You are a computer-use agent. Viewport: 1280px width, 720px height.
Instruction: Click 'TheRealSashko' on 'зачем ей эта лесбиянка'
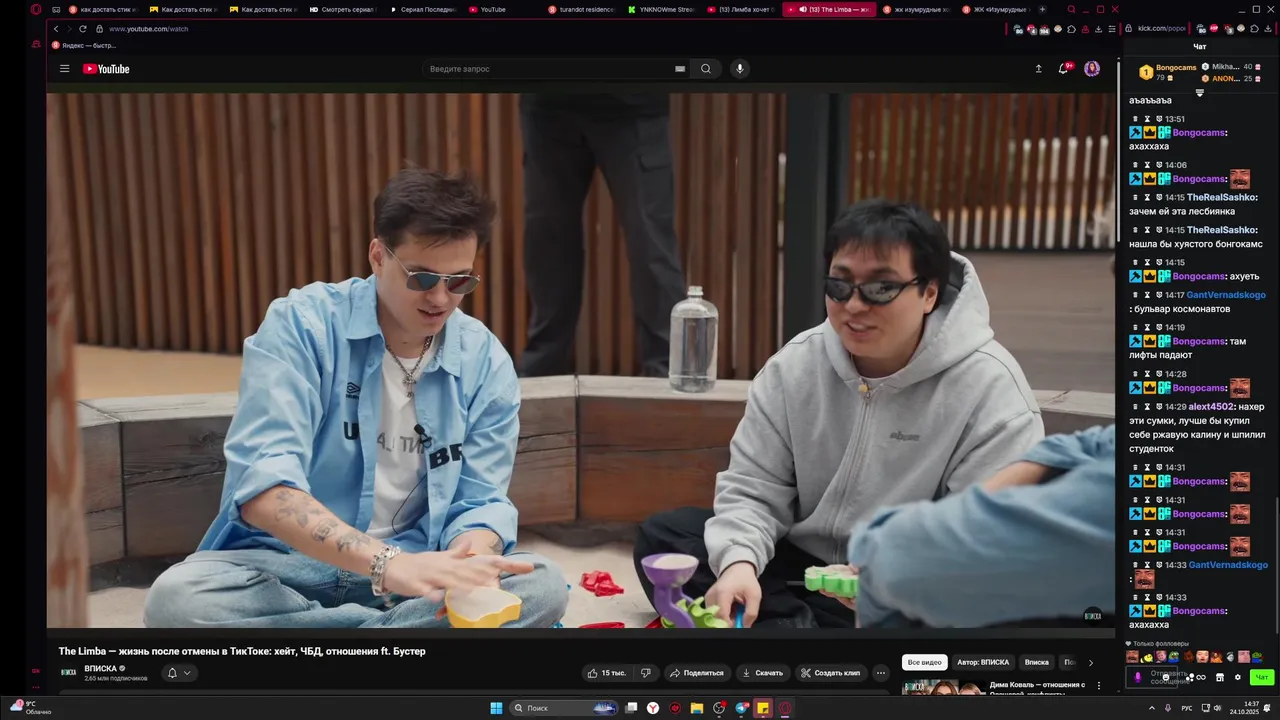(x=1221, y=198)
